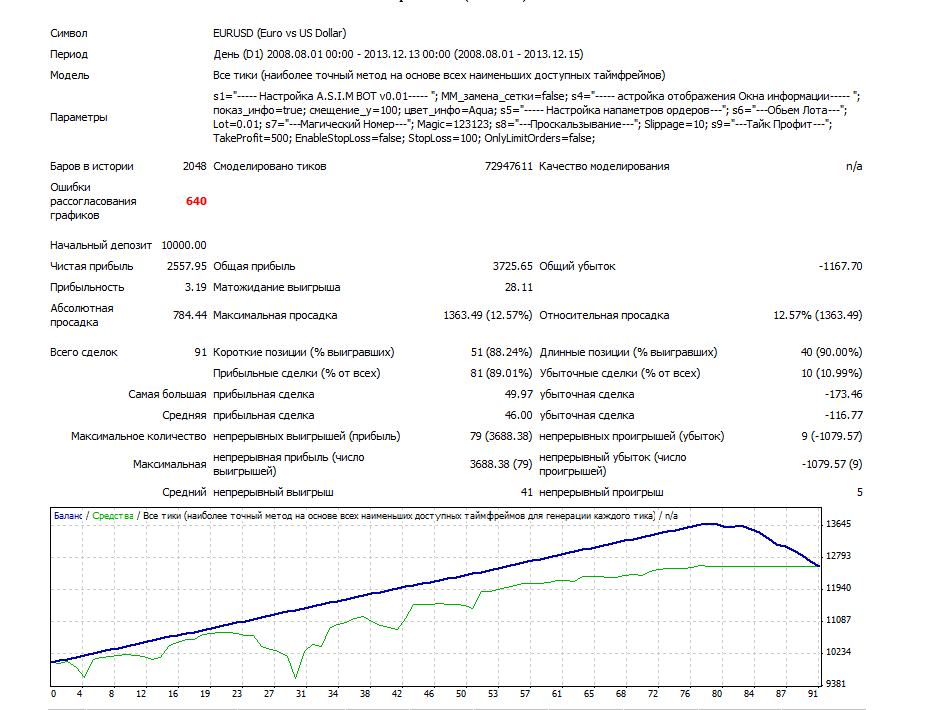Click the bars in history value "2048"
Image resolution: width=942 pixels, height=710 pixels.
pos(195,166)
